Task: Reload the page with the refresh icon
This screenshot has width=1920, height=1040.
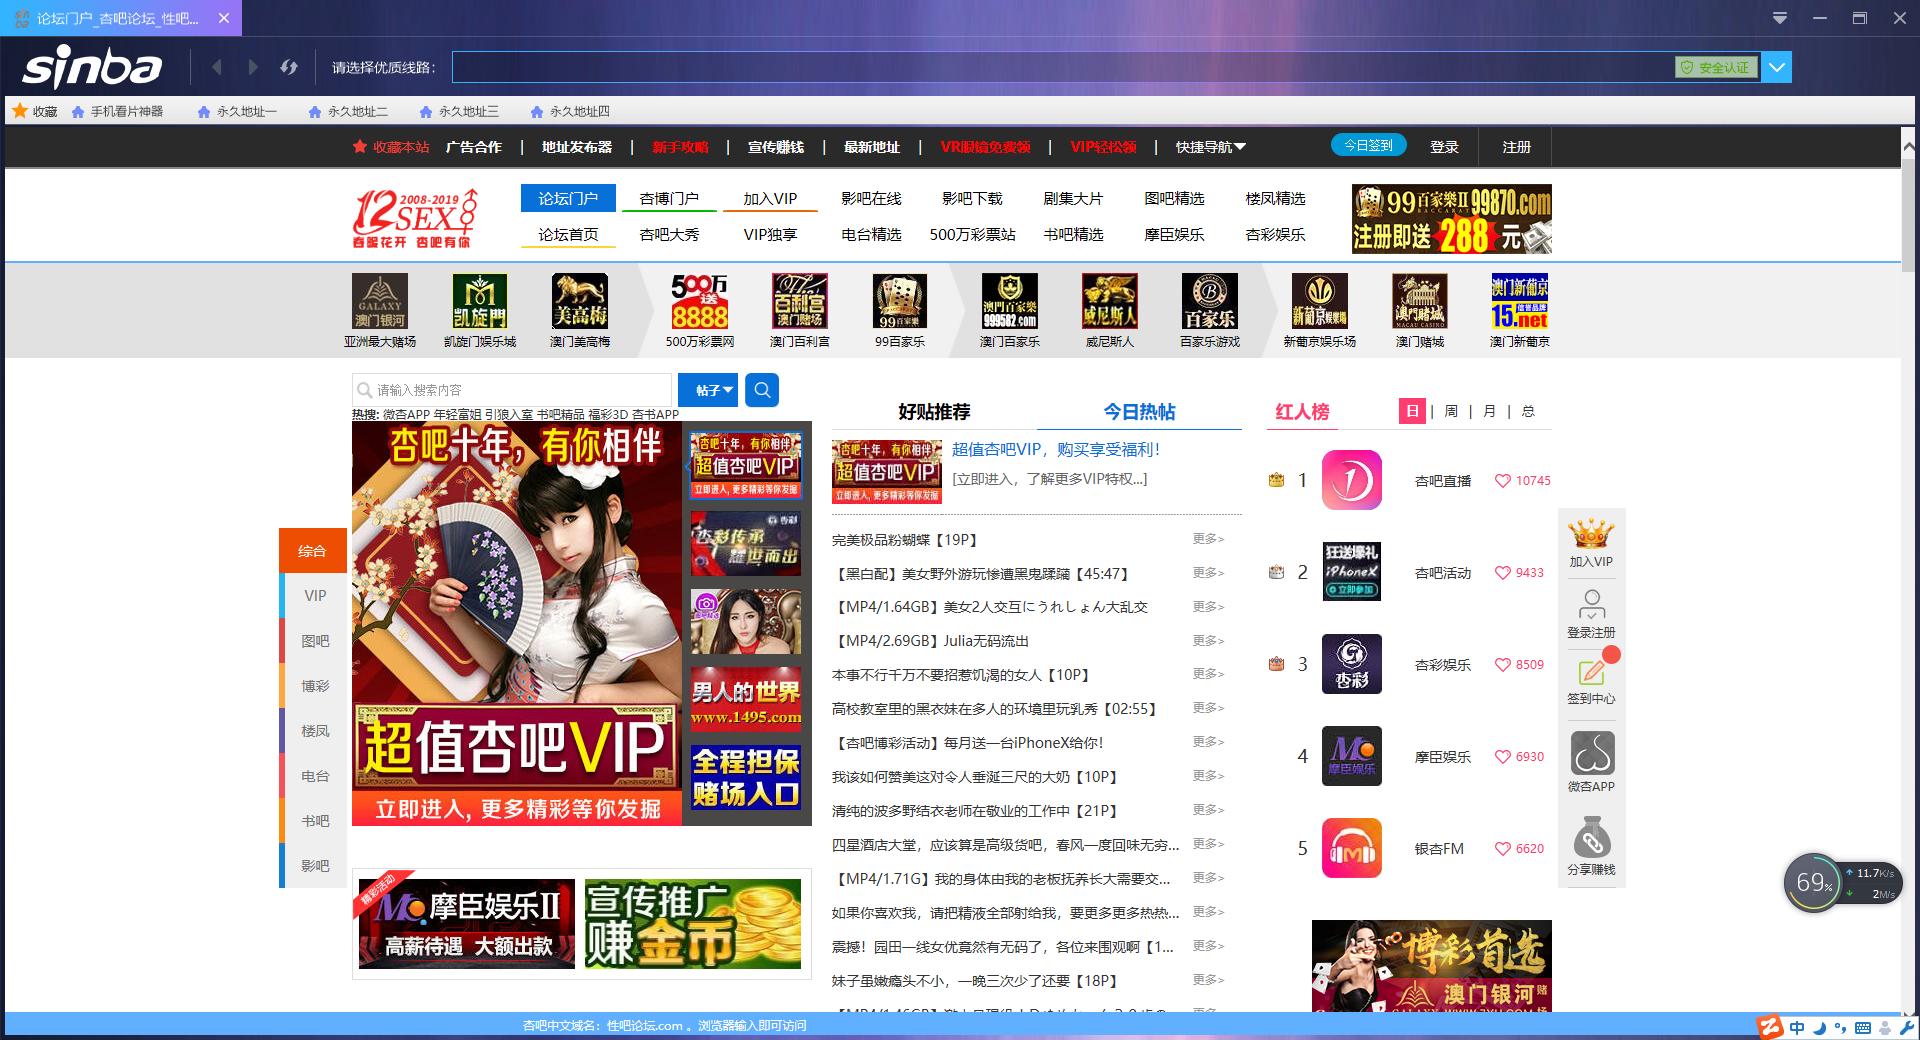Action: [289, 67]
